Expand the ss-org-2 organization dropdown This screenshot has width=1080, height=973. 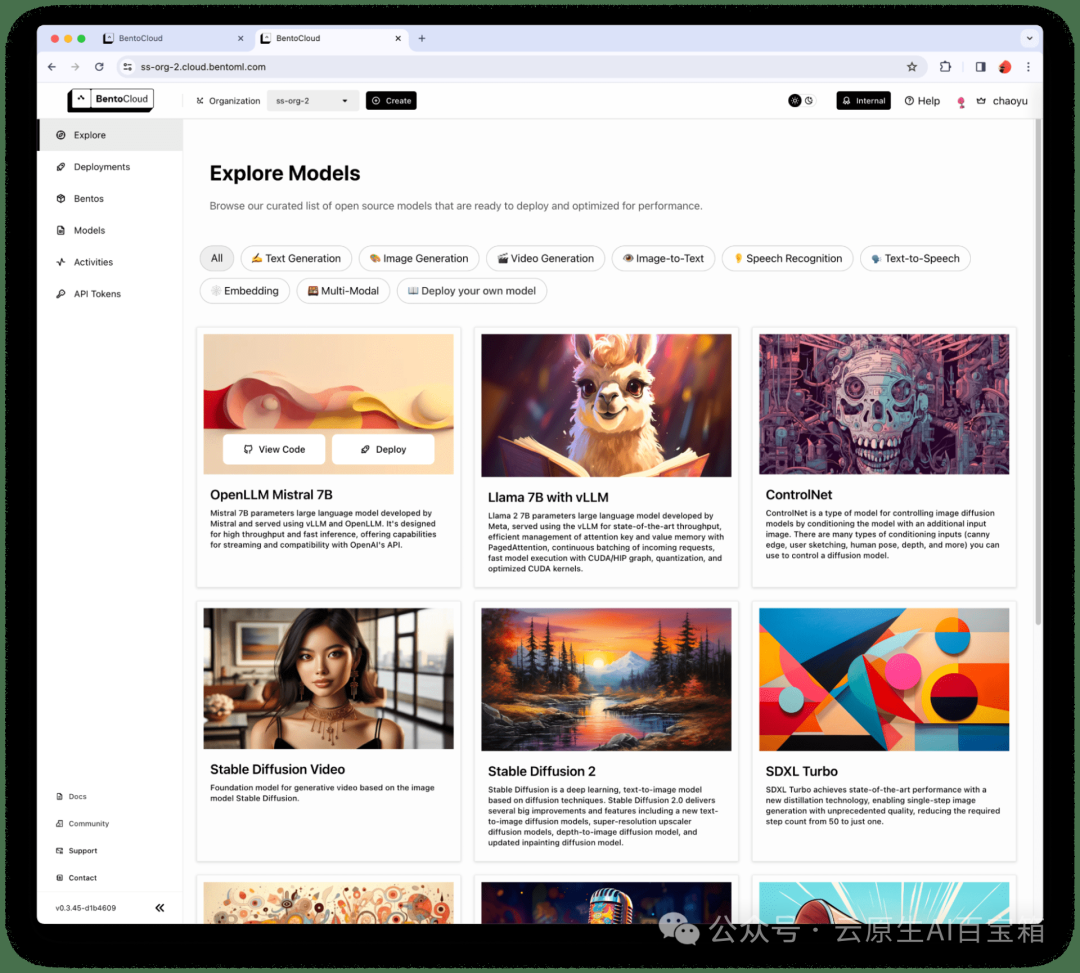pyautogui.click(x=312, y=101)
